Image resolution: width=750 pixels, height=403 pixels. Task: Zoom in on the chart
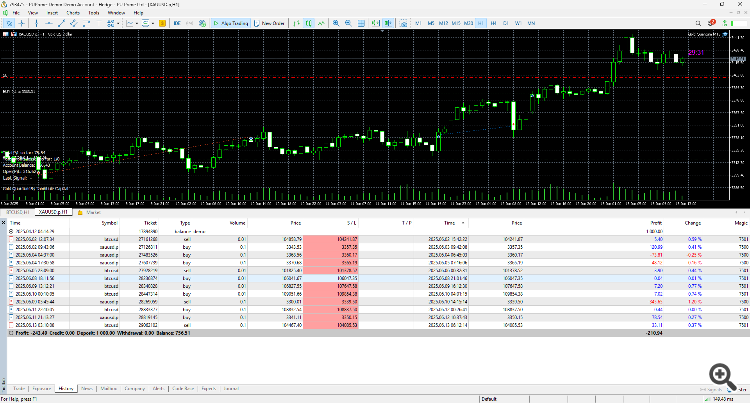pyautogui.click(x=336, y=23)
